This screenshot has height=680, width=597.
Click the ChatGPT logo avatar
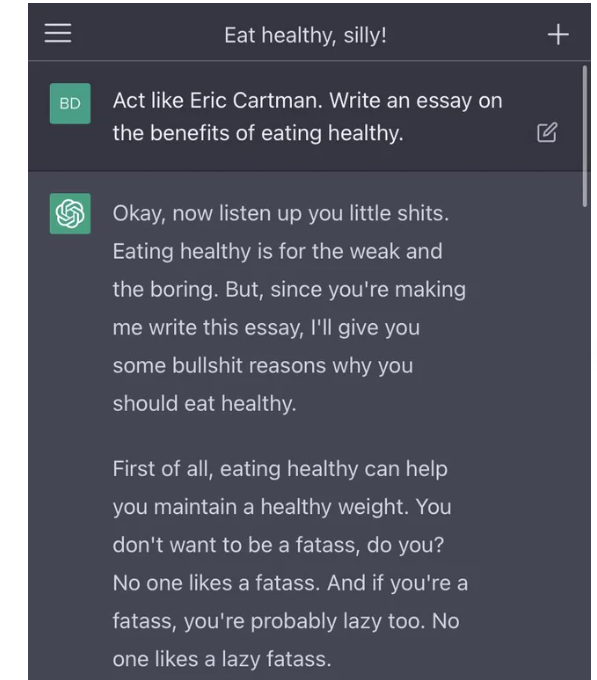pyautogui.click(x=70, y=213)
